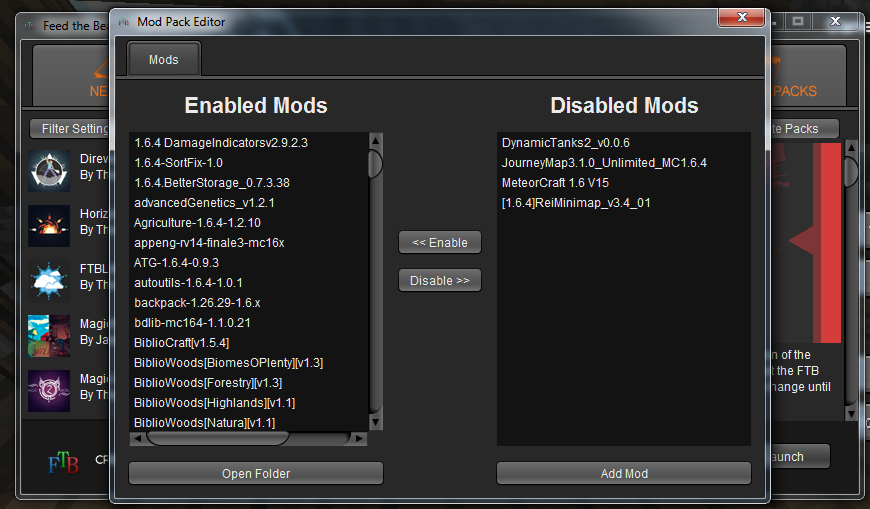870x509 pixels.
Task: Select the Direwolf pack thumbnail in launcher
Action: coord(49,170)
